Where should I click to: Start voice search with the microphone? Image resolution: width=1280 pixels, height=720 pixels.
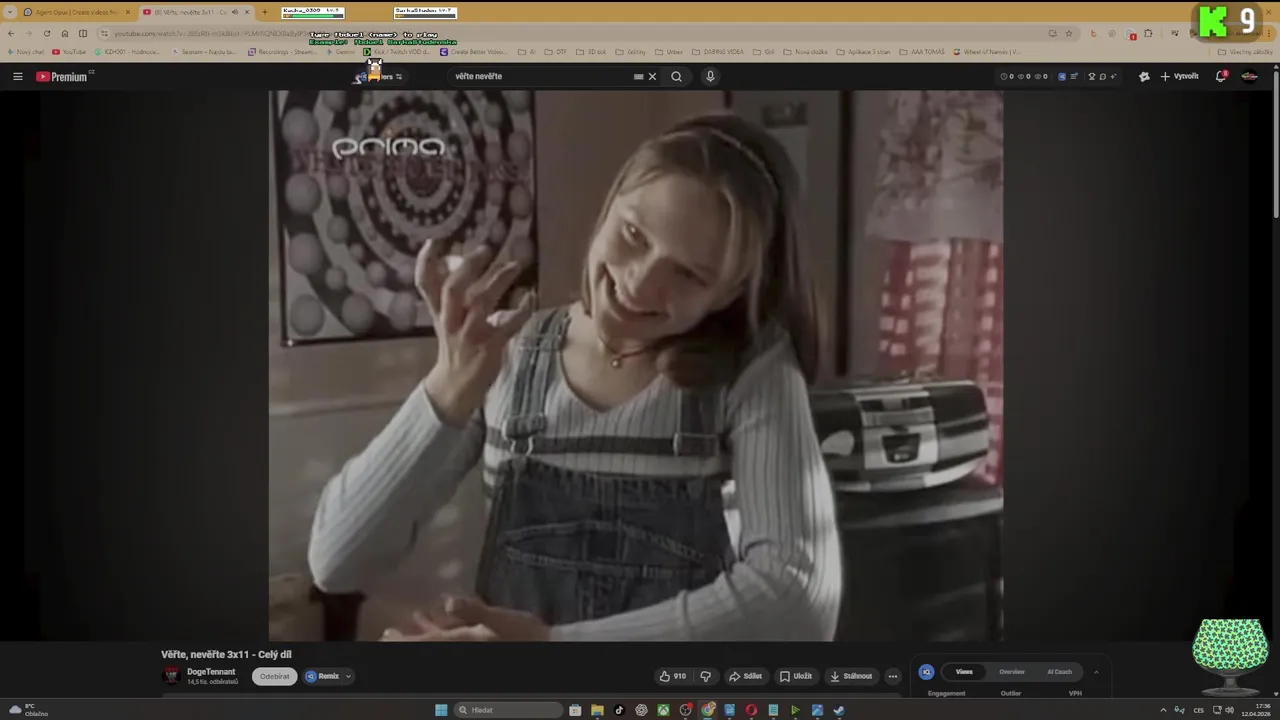pyautogui.click(x=710, y=76)
